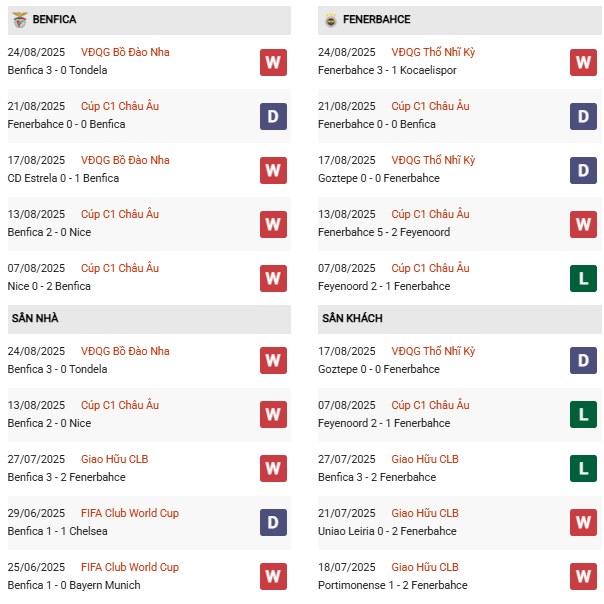Click W badge for Benfica 3-0 Tondela
Viewport: 604px width, 604px height.
pyautogui.click(x=273, y=62)
